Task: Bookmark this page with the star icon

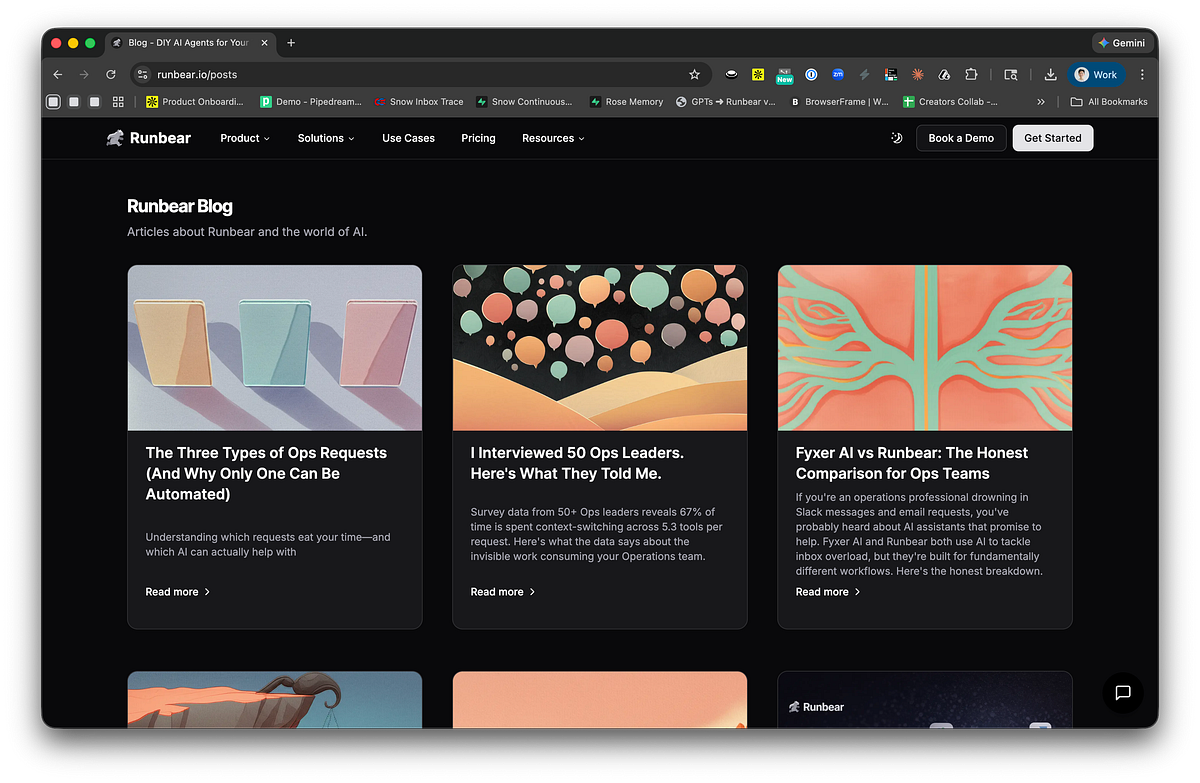Action: (x=694, y=74)
